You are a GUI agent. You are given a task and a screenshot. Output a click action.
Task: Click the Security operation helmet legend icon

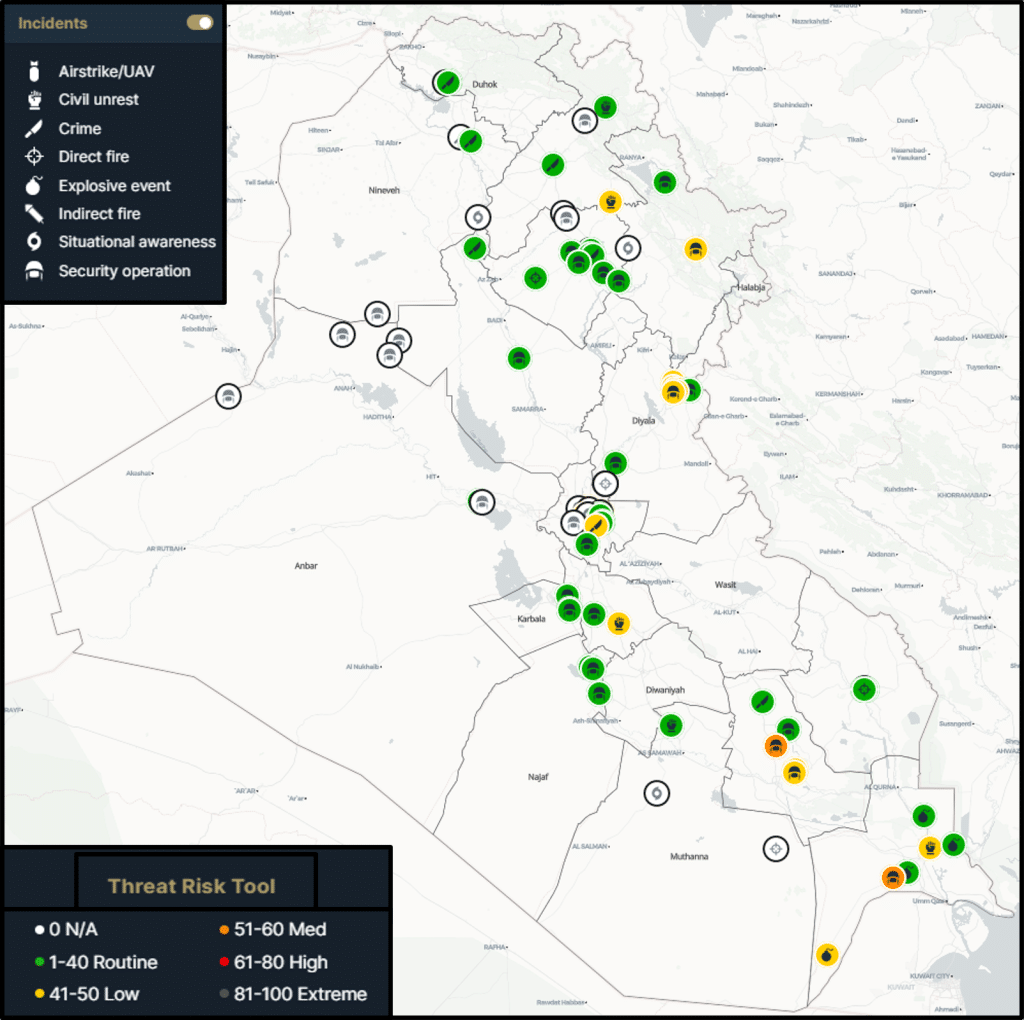(35, 271)
